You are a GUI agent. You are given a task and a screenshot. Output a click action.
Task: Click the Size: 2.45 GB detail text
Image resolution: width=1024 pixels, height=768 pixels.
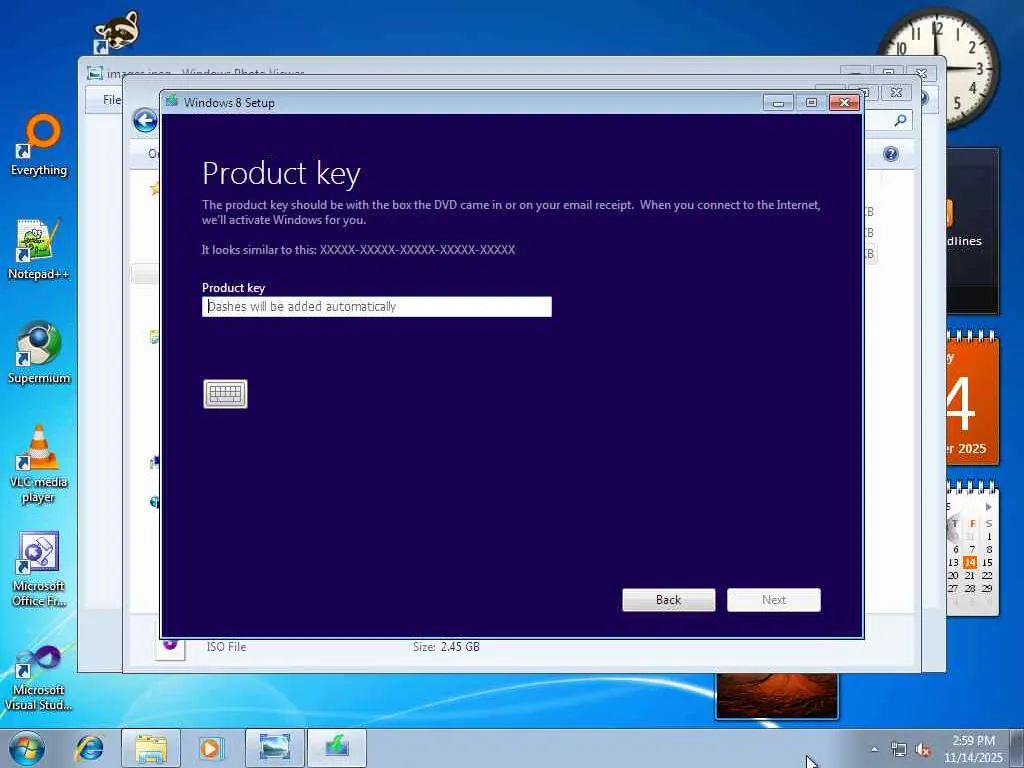tap(446, 647)
